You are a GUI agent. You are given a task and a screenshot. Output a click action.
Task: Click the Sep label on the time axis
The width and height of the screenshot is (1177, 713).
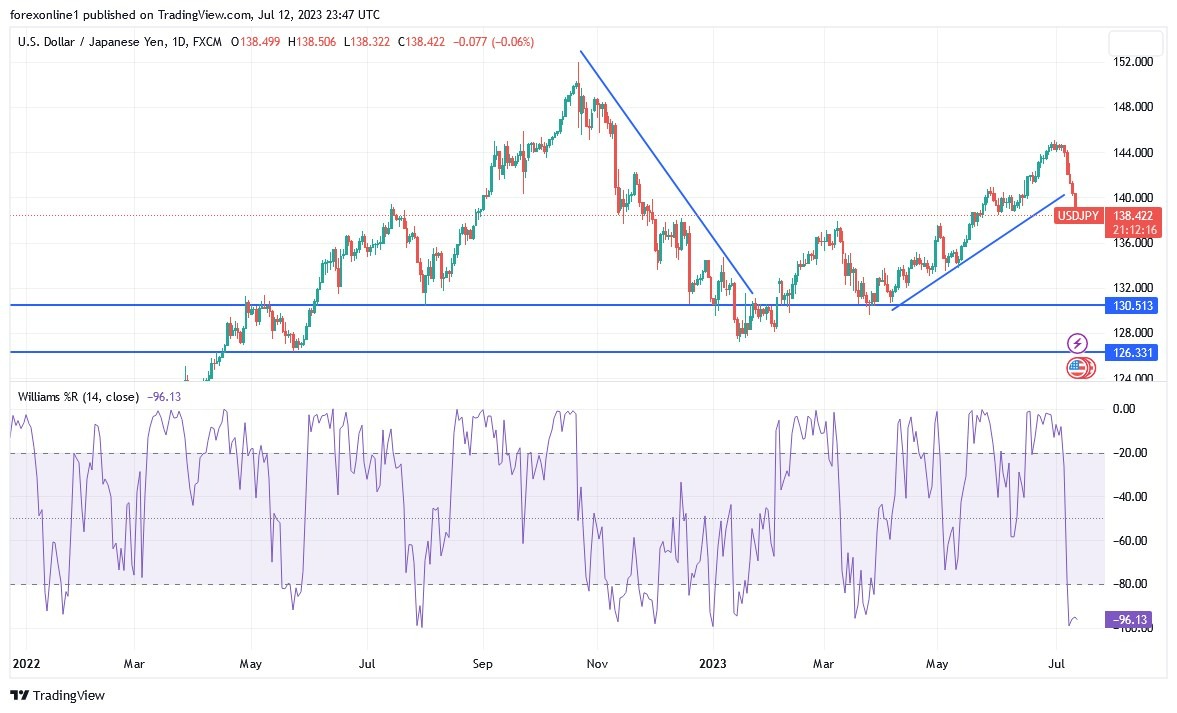[482, 663]
